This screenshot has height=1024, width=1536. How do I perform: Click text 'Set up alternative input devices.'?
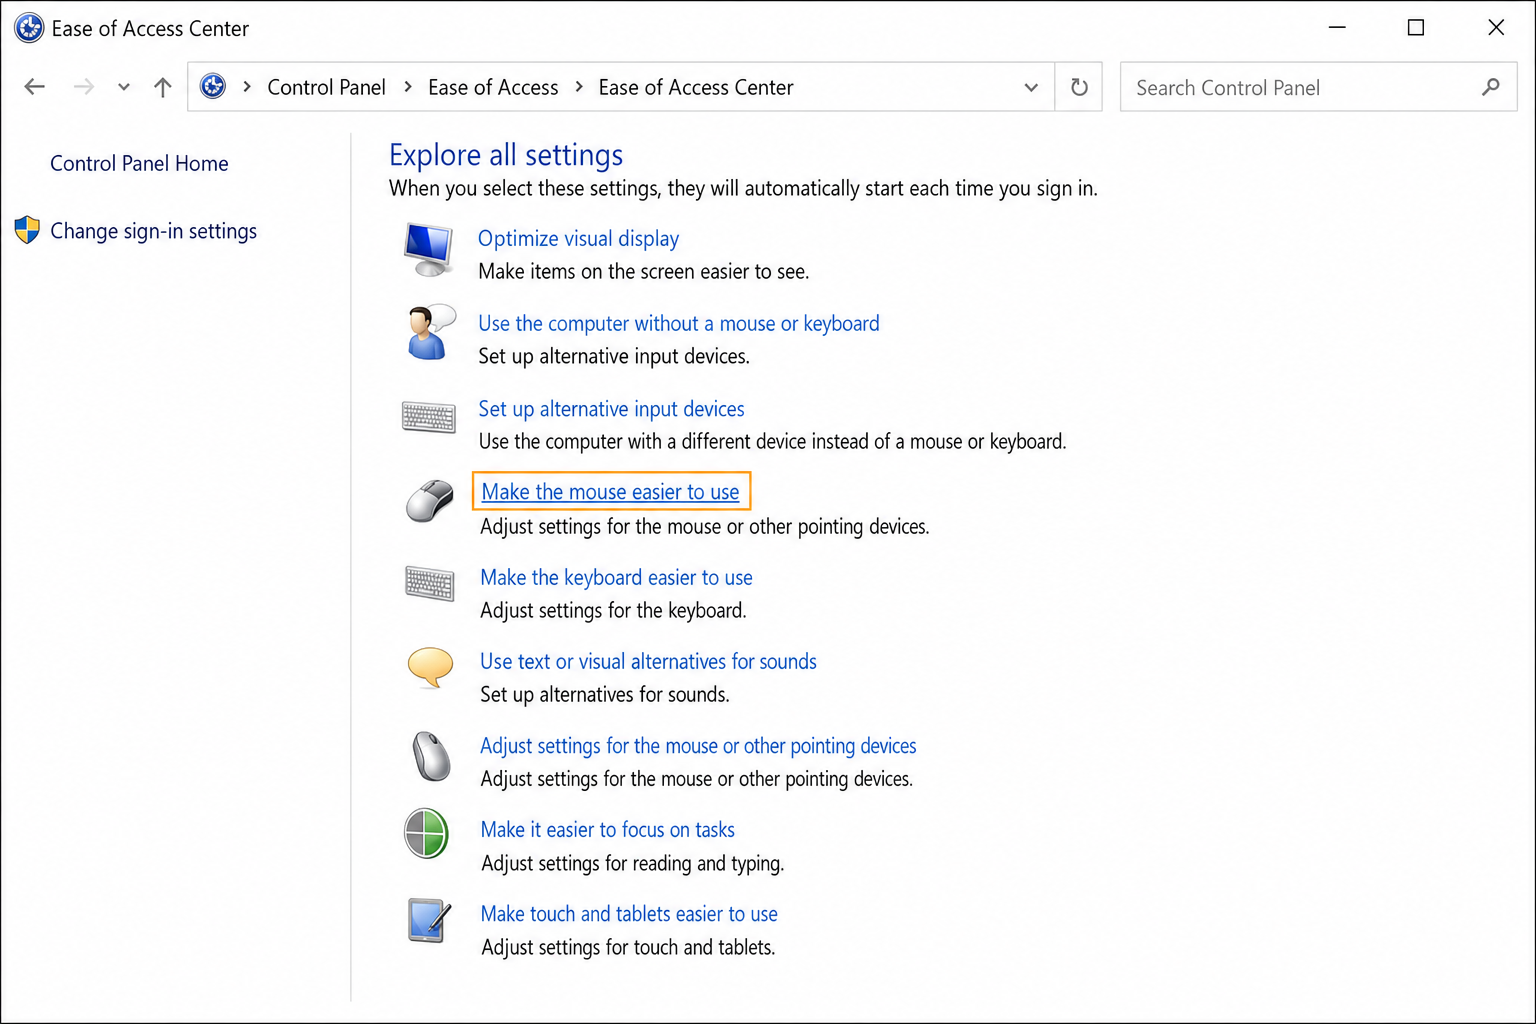(x=613, y=356)
